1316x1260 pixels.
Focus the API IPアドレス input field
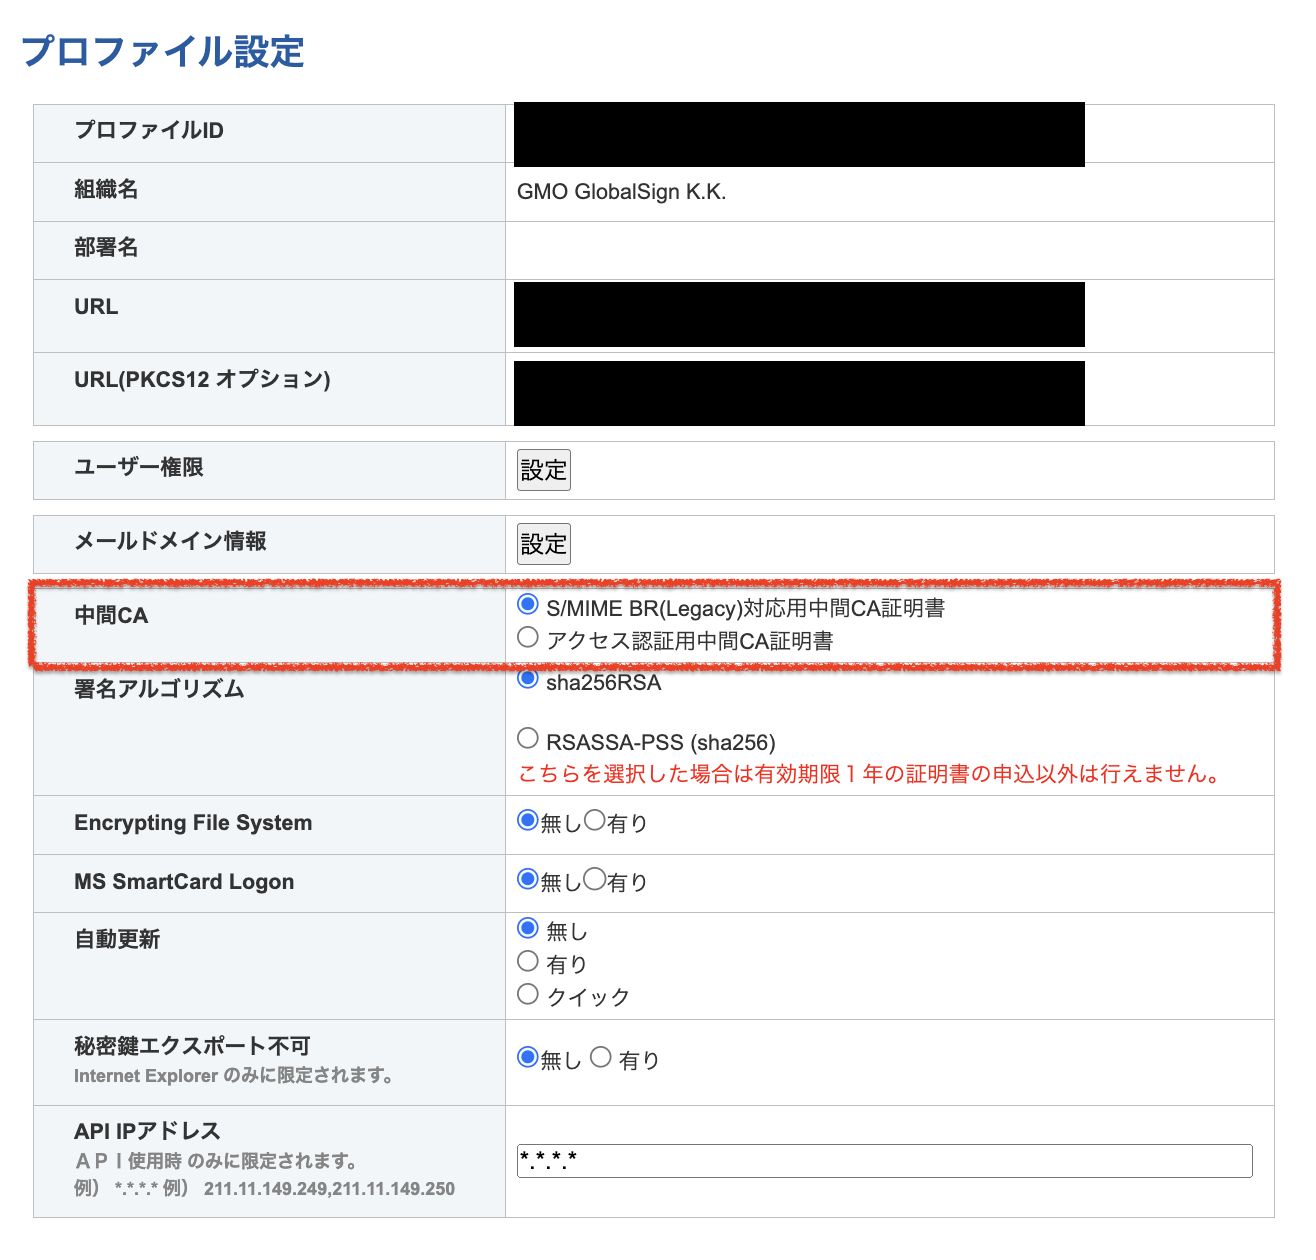coord(884,1161)
